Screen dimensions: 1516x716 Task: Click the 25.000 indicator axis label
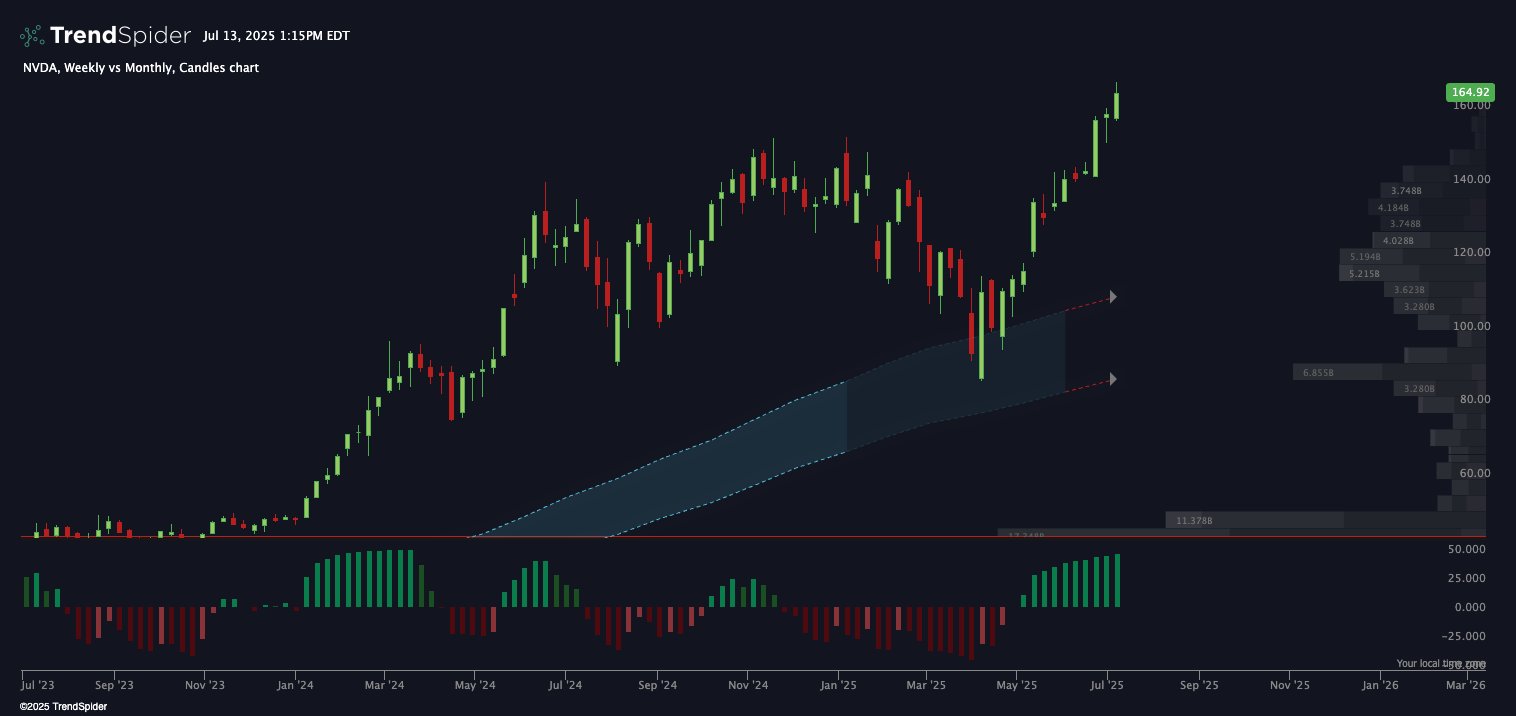pyautogui.click(x=1467, y=578)
